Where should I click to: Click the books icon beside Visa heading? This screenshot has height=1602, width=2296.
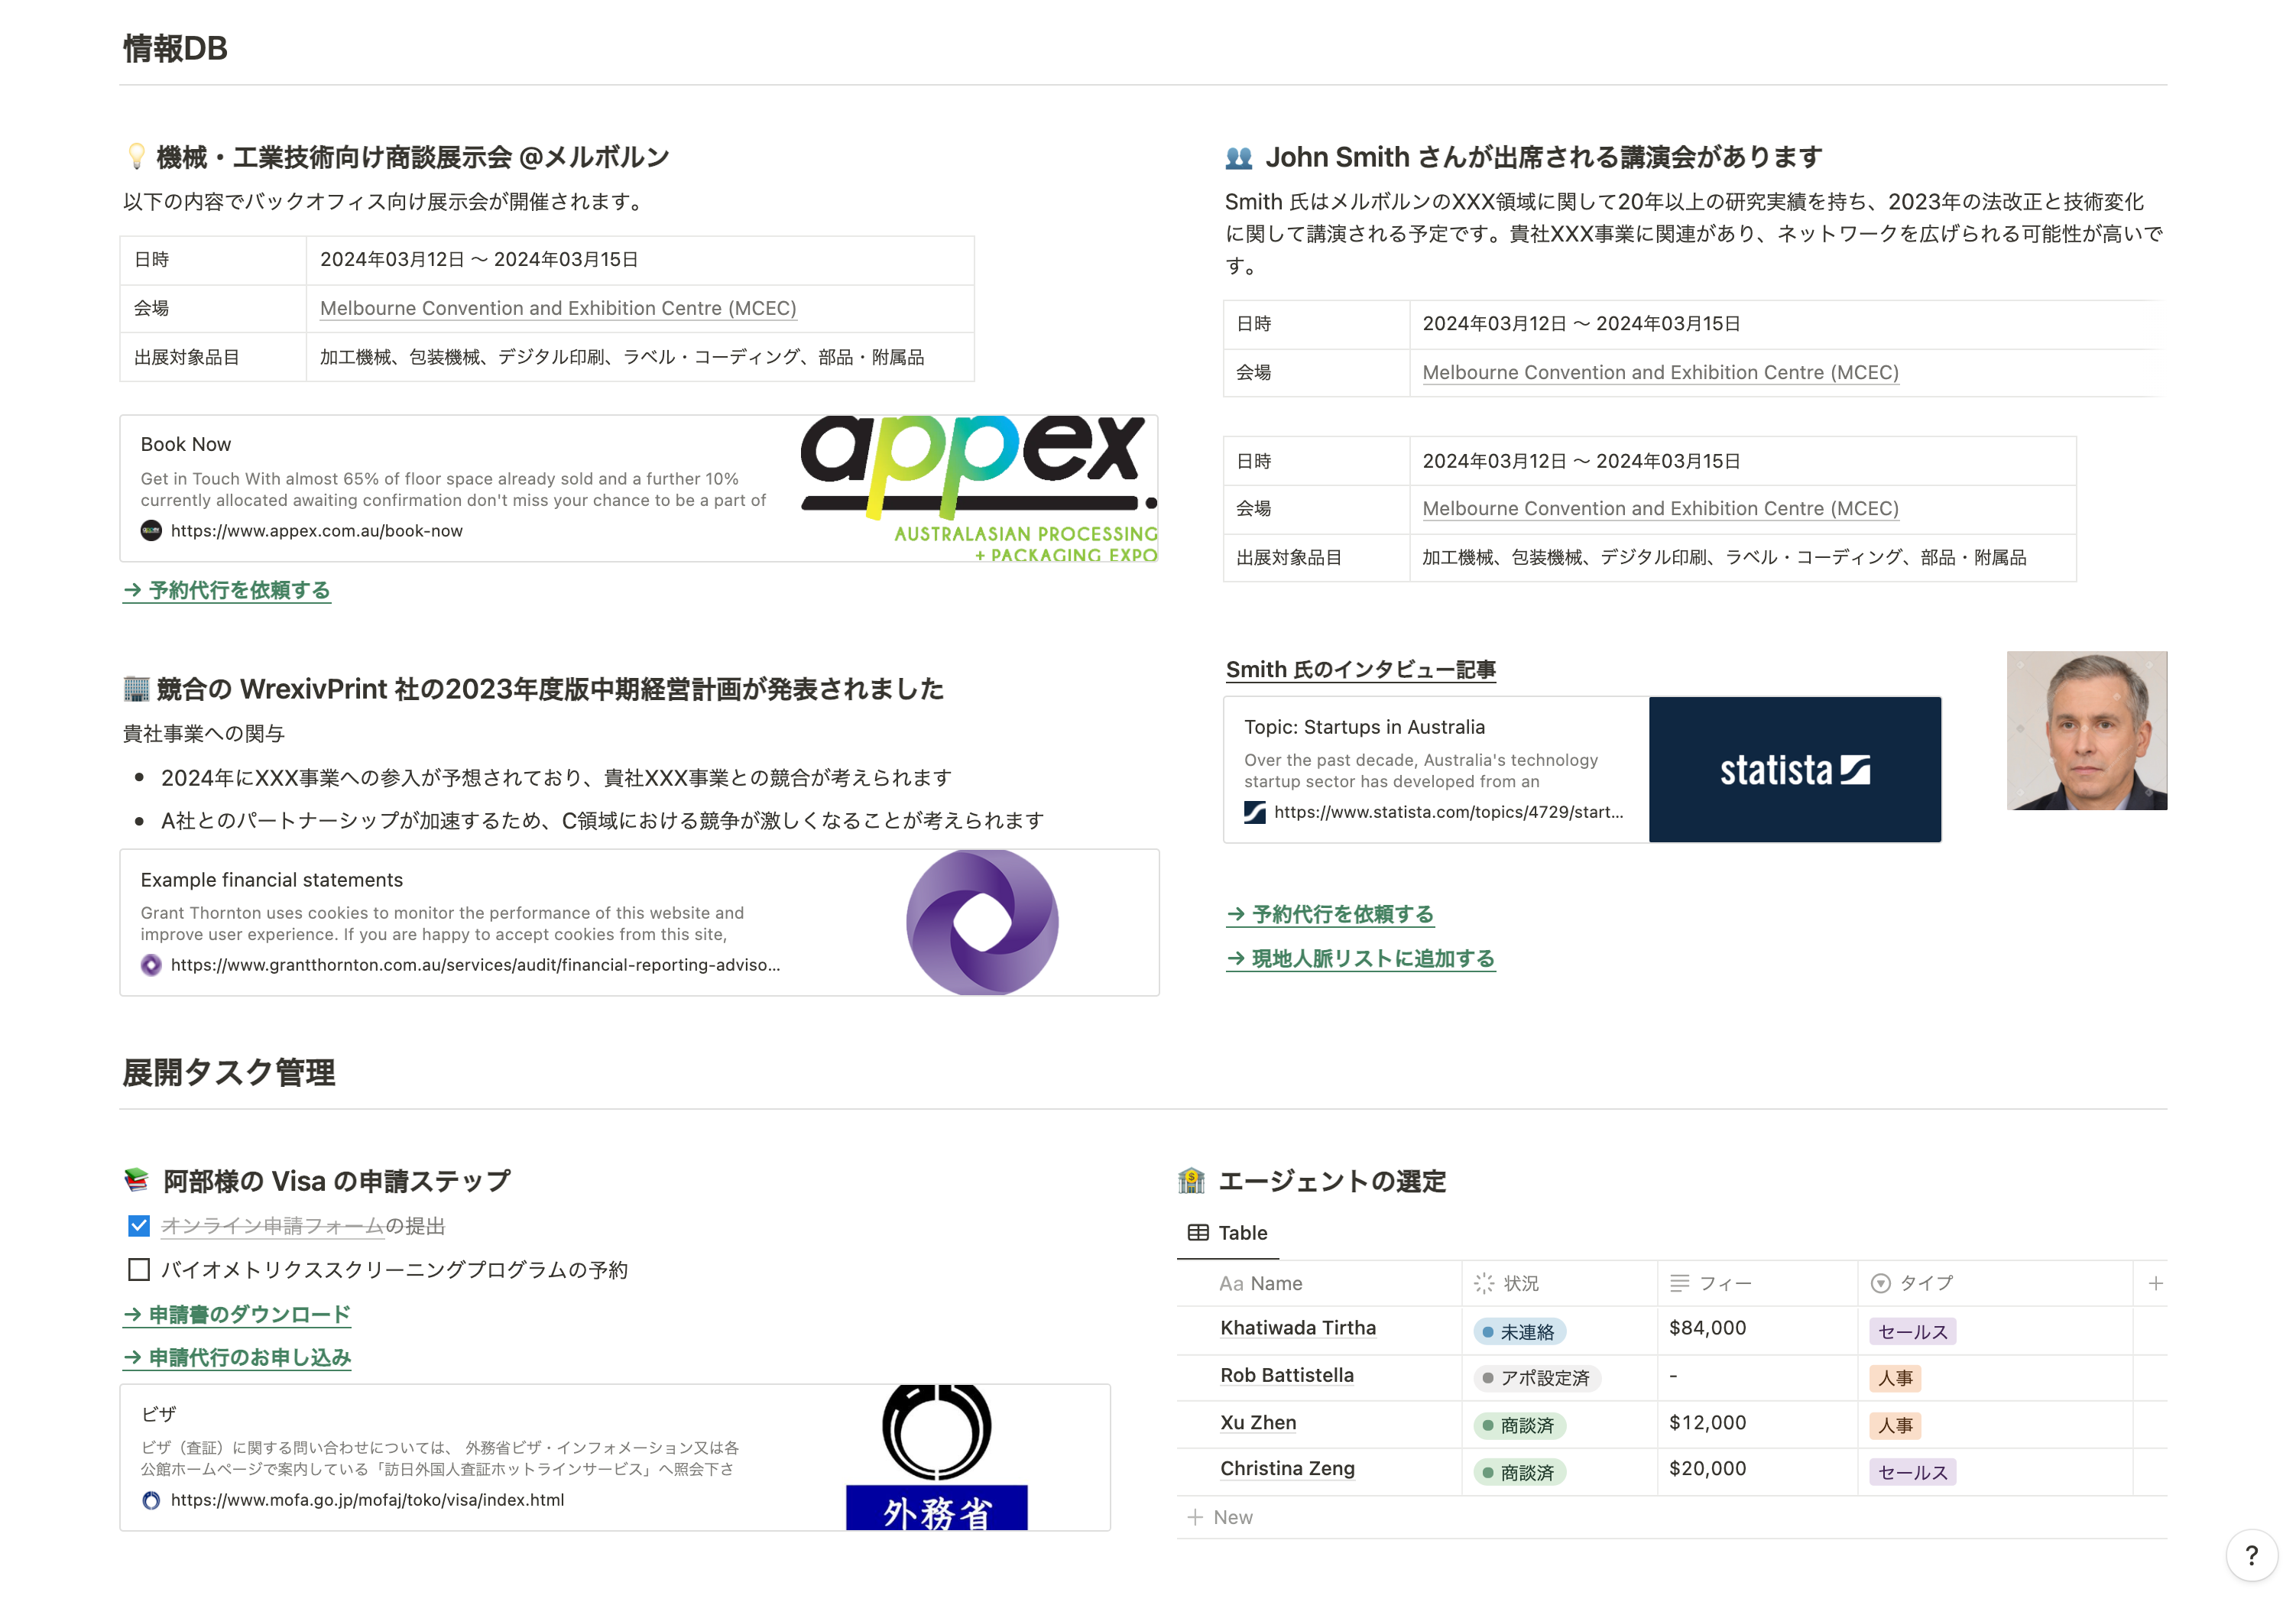coord(137,1181)
